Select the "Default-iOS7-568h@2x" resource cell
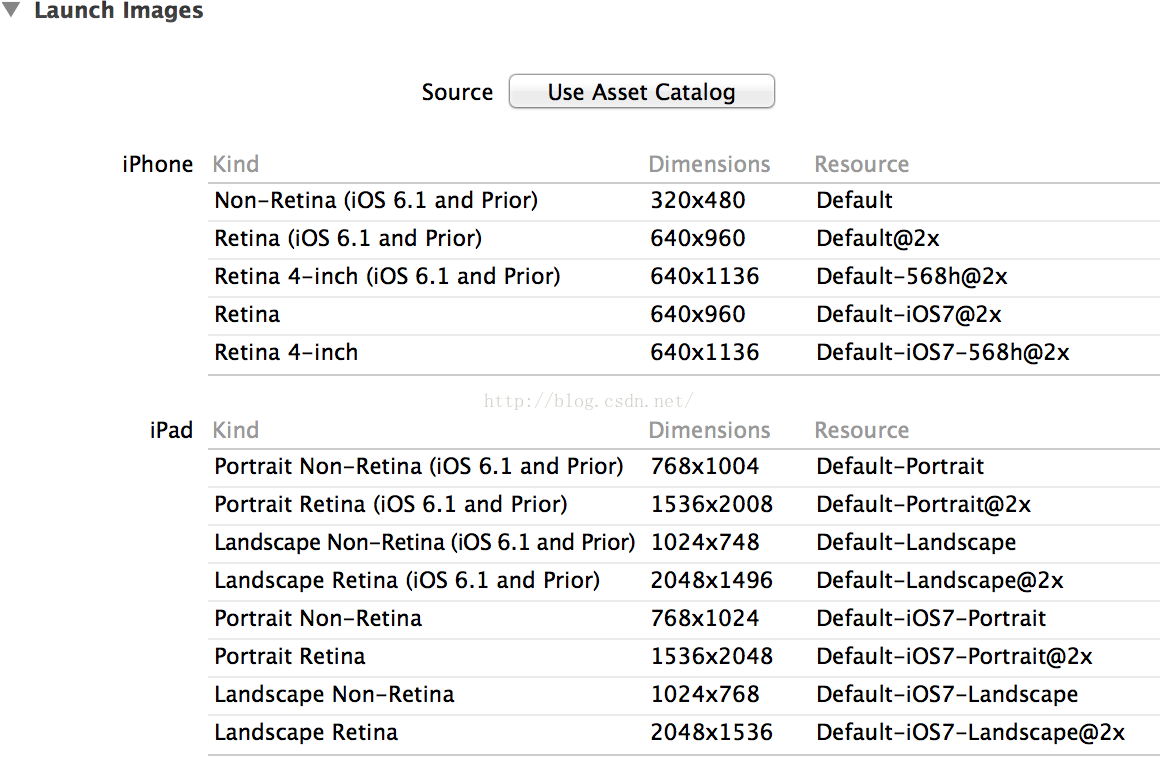The width and height of the screenshot is (1160, 780). (x=943, y=352)
